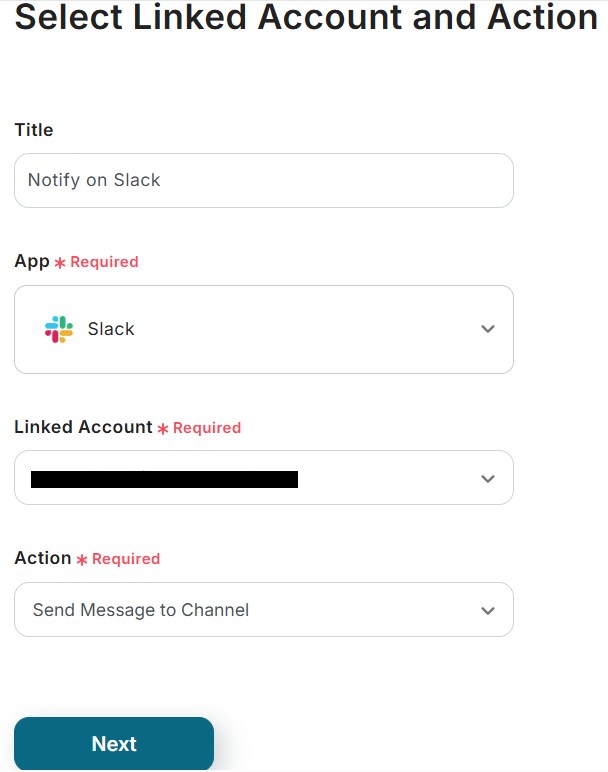
Task: Open the Linked Account redacted selection field
Action: [165, 479]
